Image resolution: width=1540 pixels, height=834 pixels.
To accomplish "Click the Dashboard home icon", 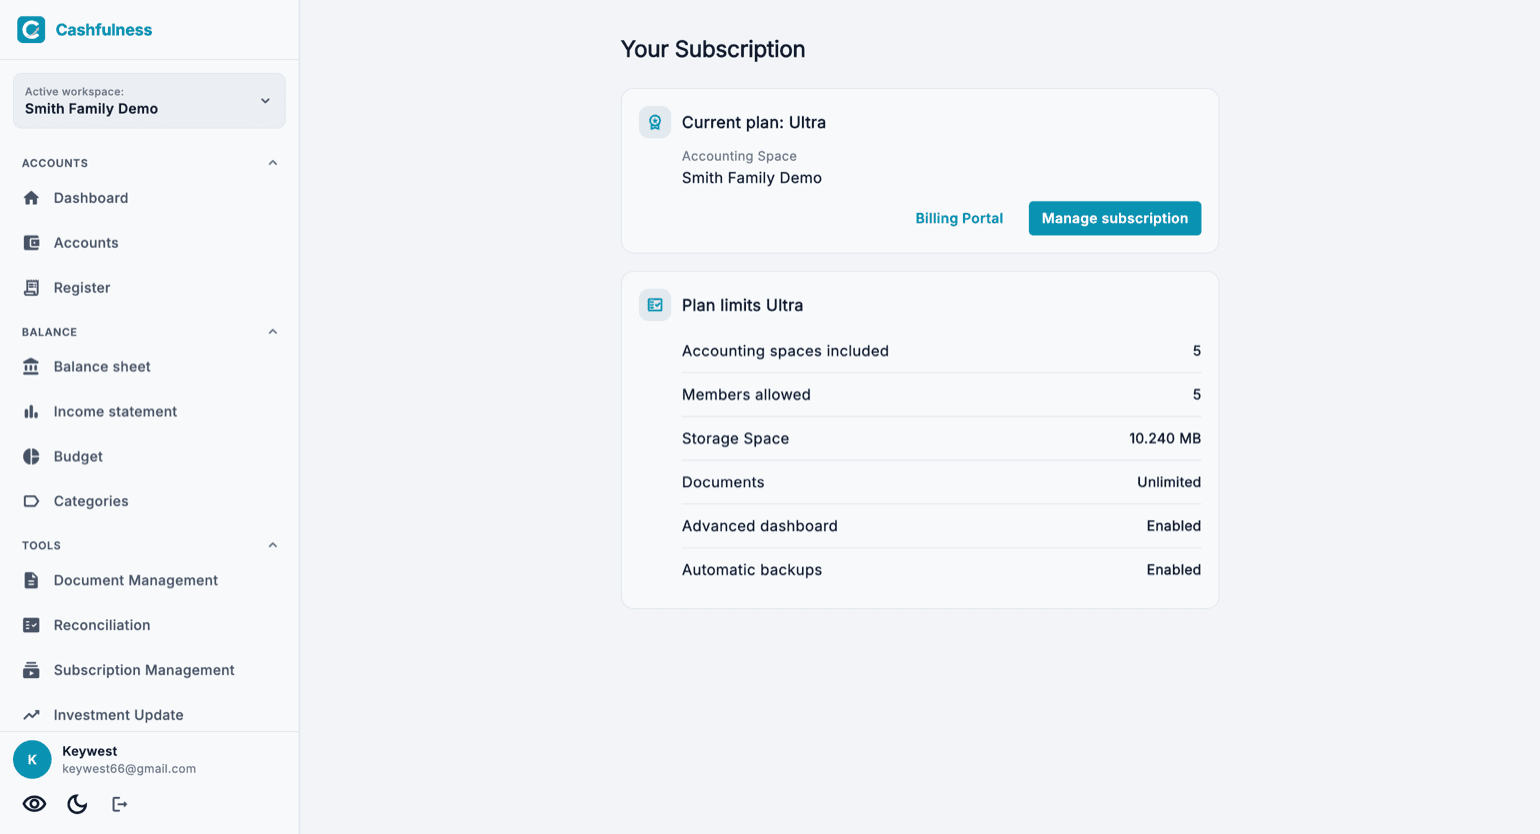I will click(x=31, y=198).
